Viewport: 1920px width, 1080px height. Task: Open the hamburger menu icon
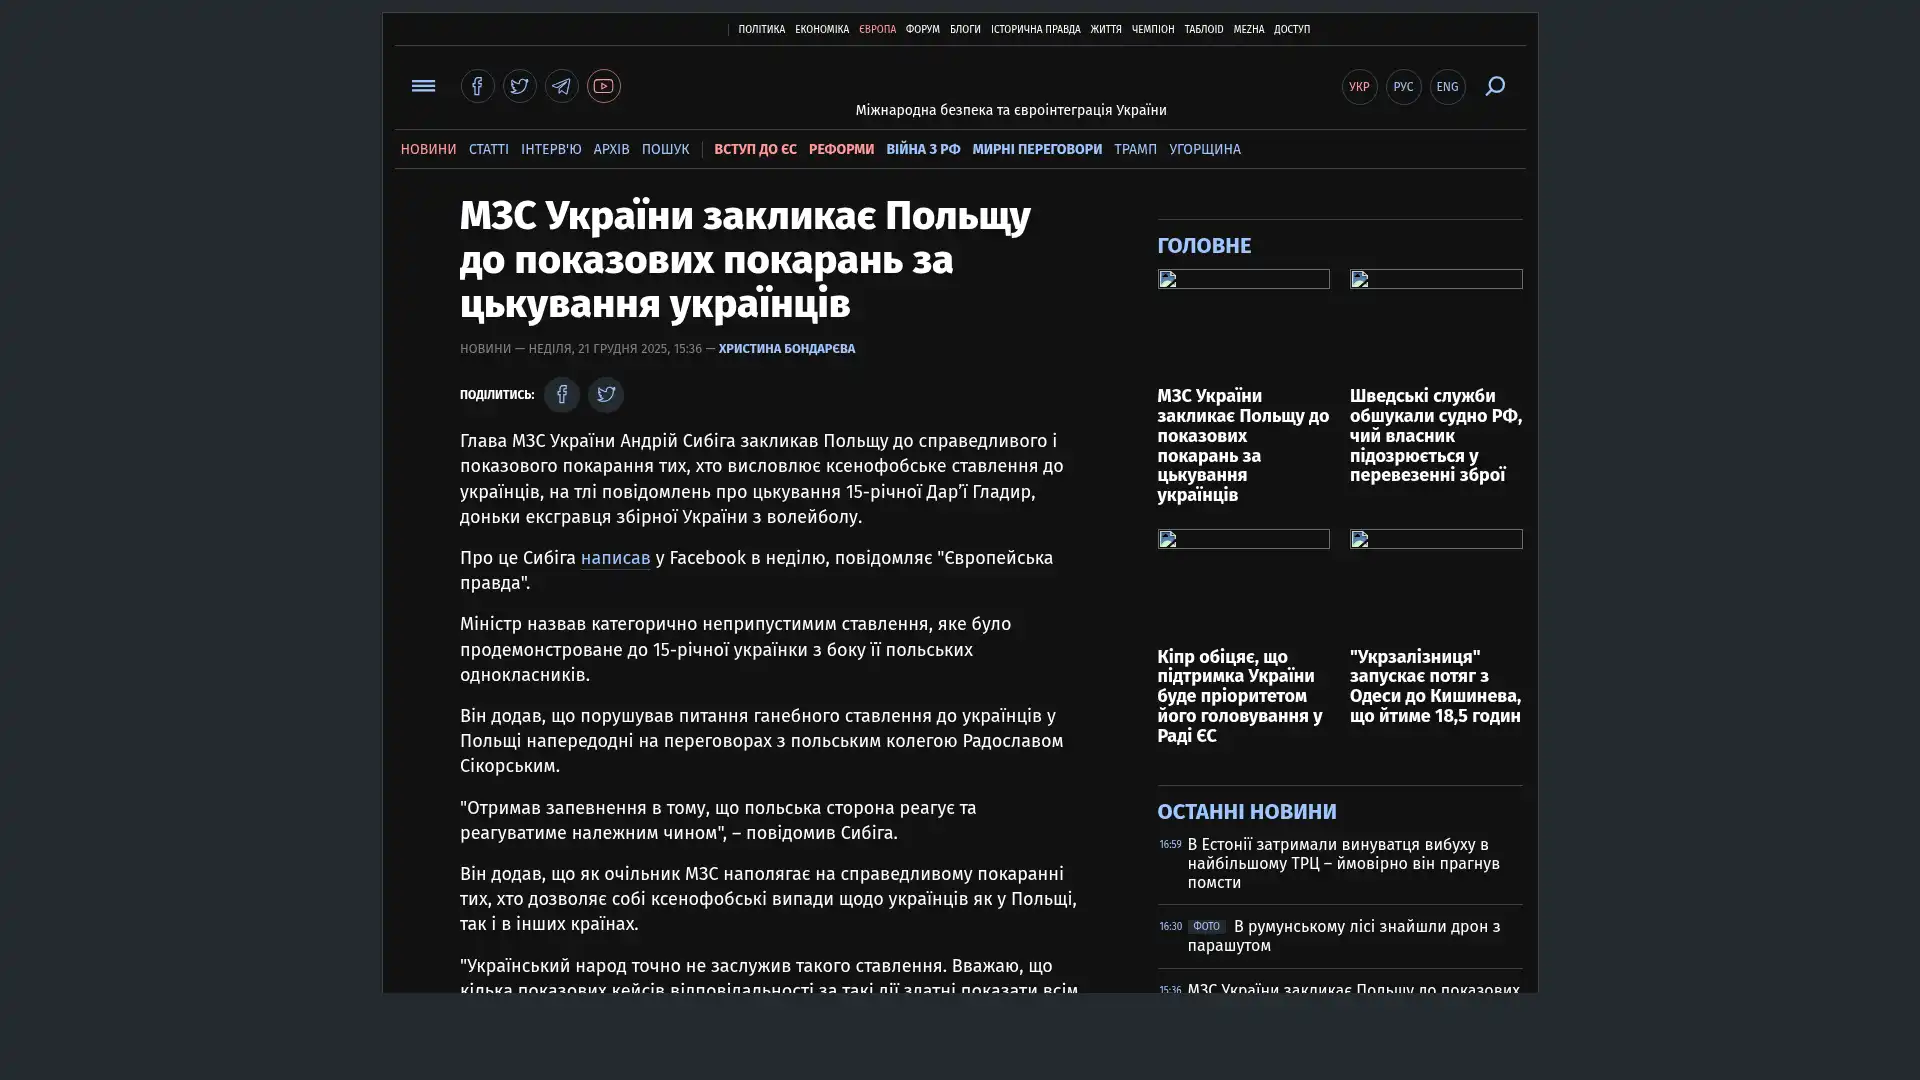click(423, 86)
